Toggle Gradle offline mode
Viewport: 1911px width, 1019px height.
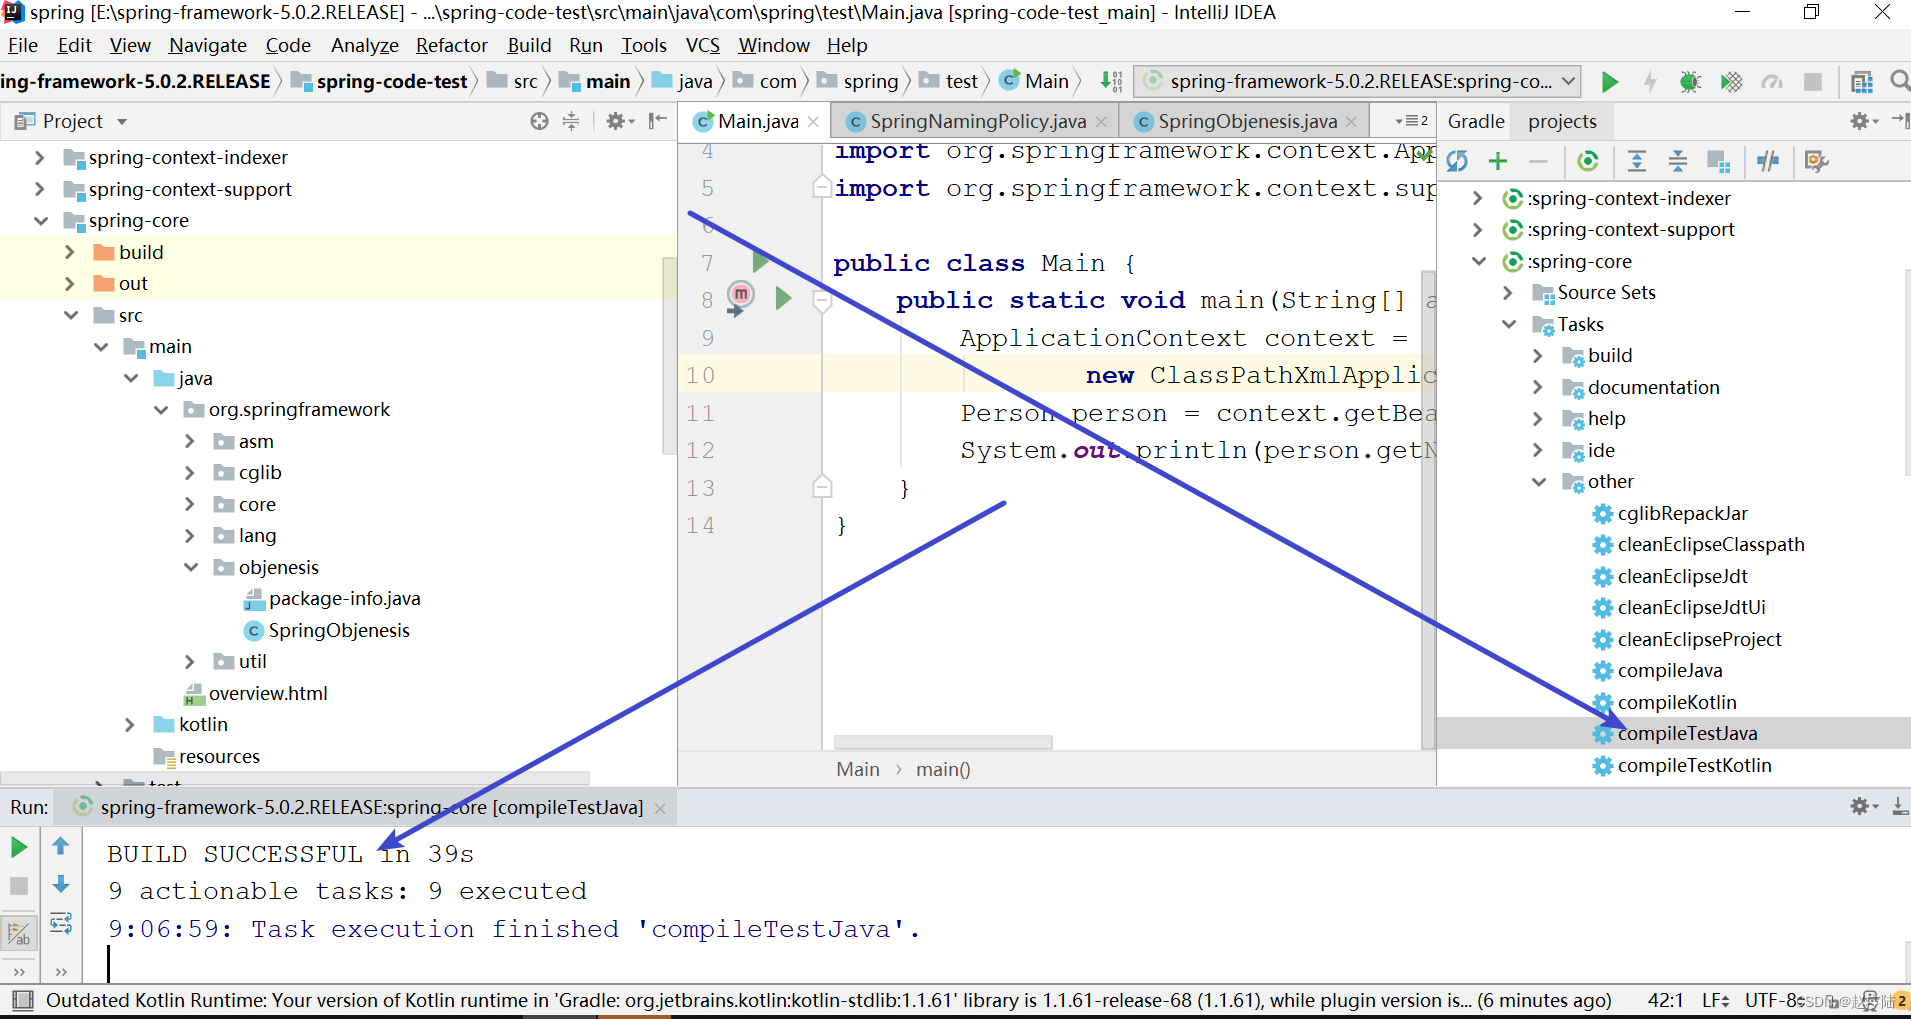(1768, 161)
